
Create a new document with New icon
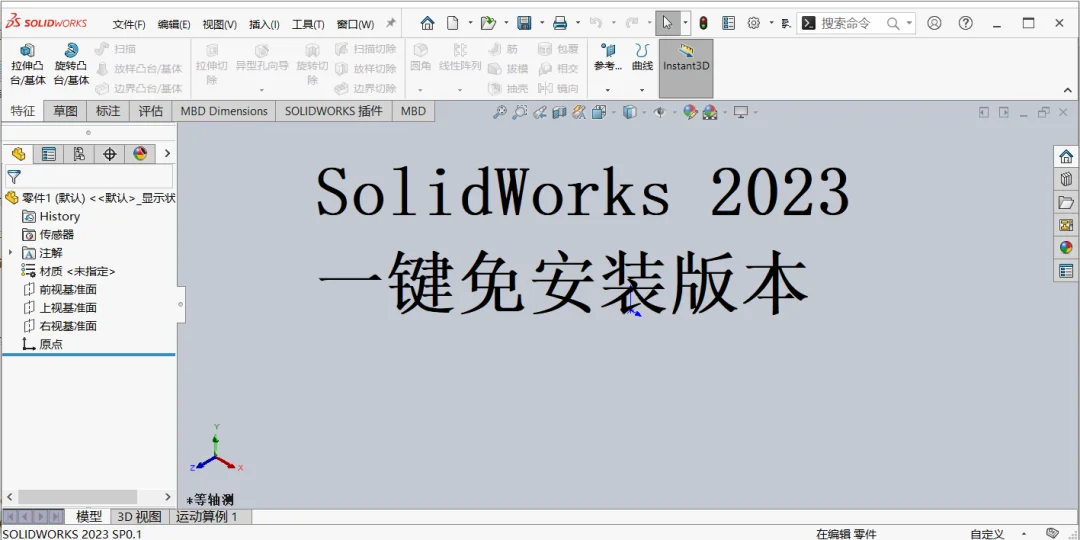(453, 23)
